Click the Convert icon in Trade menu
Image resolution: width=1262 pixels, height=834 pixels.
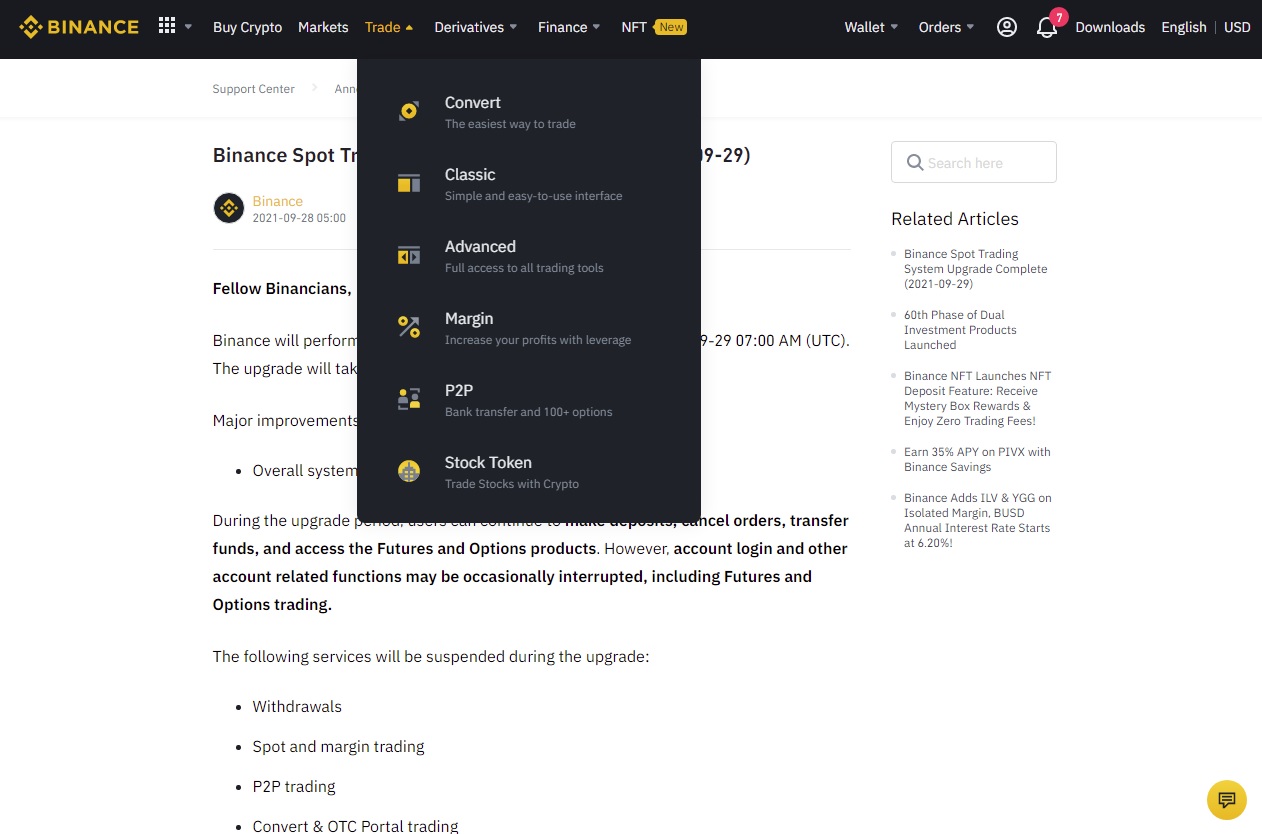(x=408, y=111)
